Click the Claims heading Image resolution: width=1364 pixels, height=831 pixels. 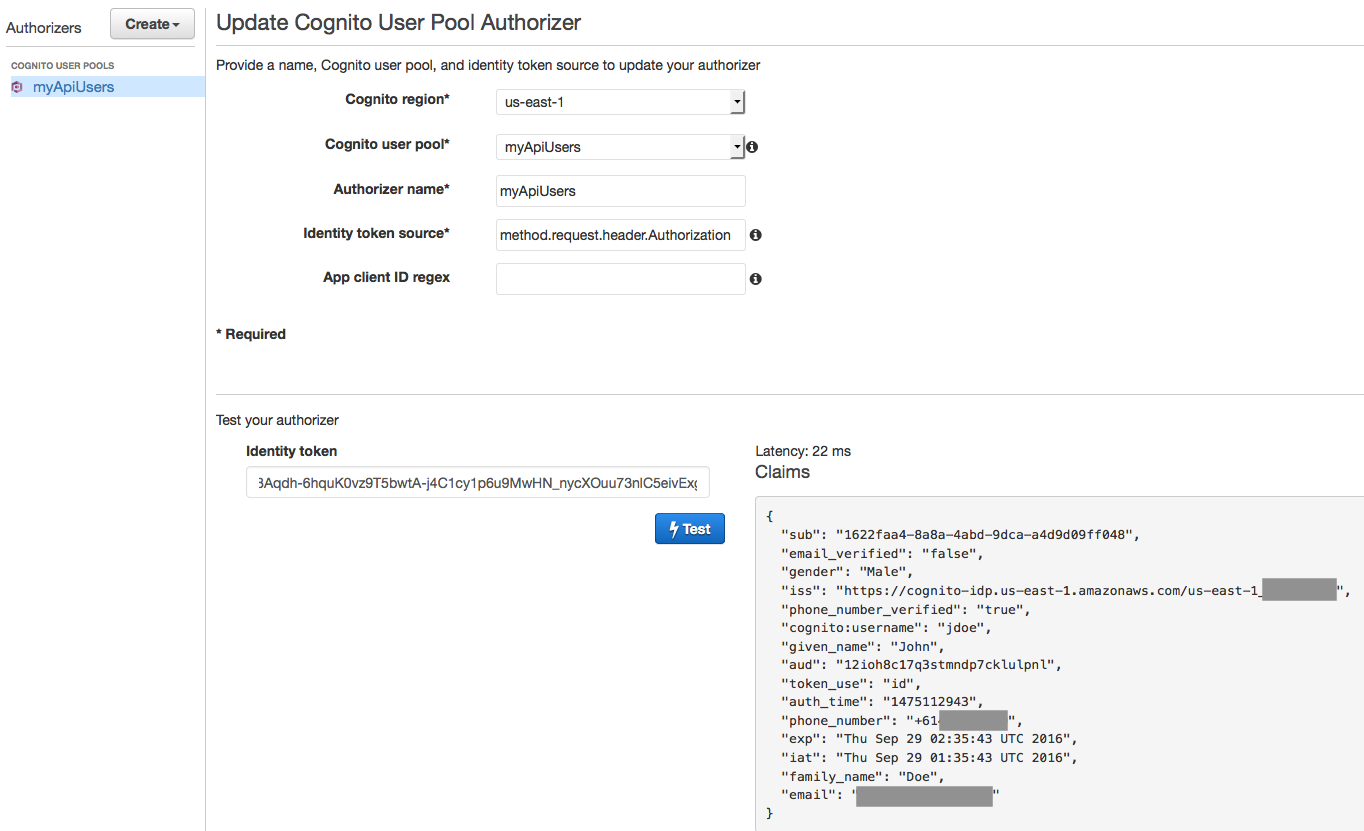coord(783,472)
